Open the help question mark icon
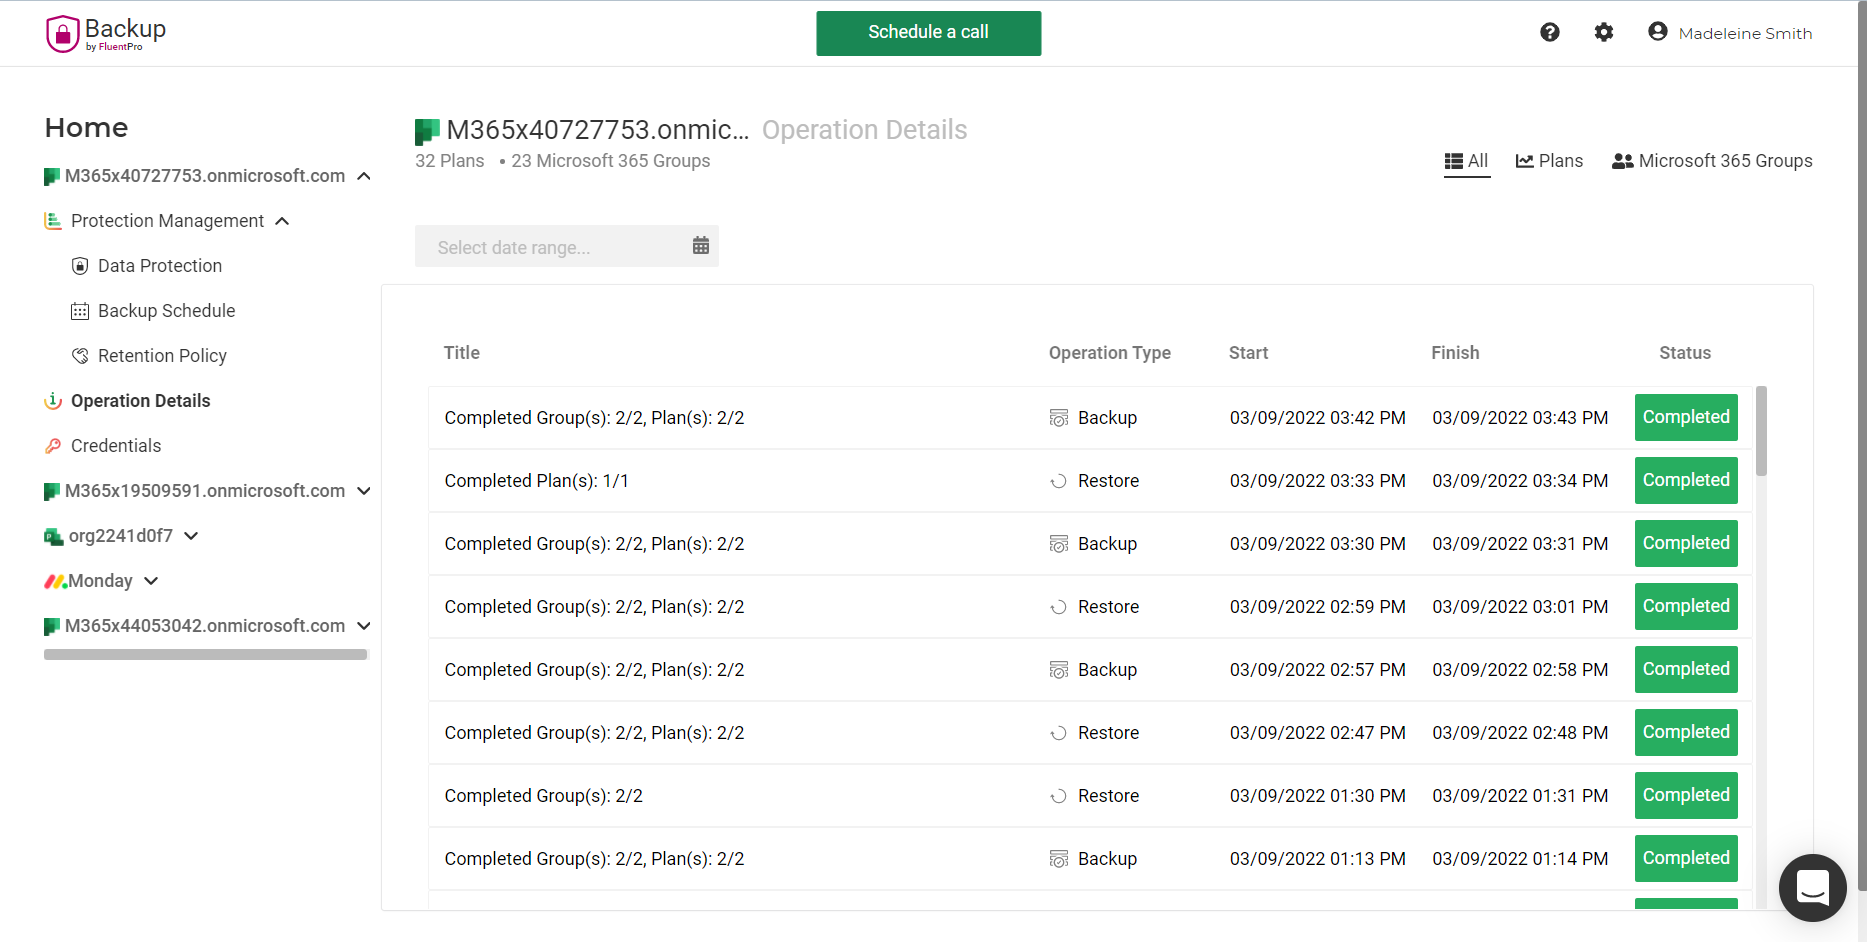 click(1549, 32)
